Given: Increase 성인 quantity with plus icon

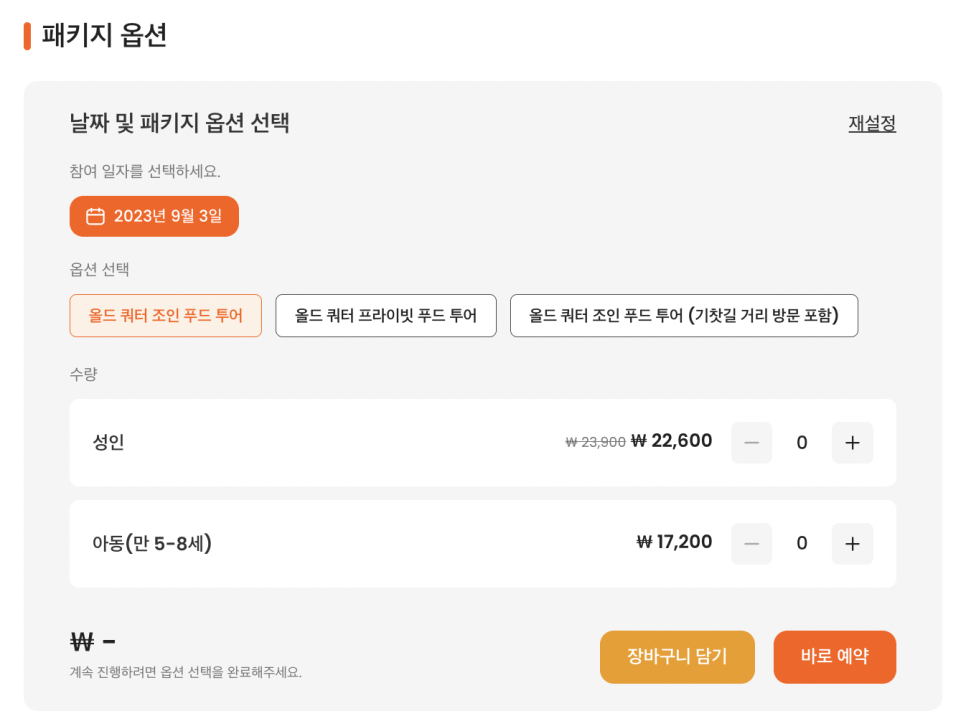Looking at the screenshot, I should pyautogui.click(x=852, y=442).
